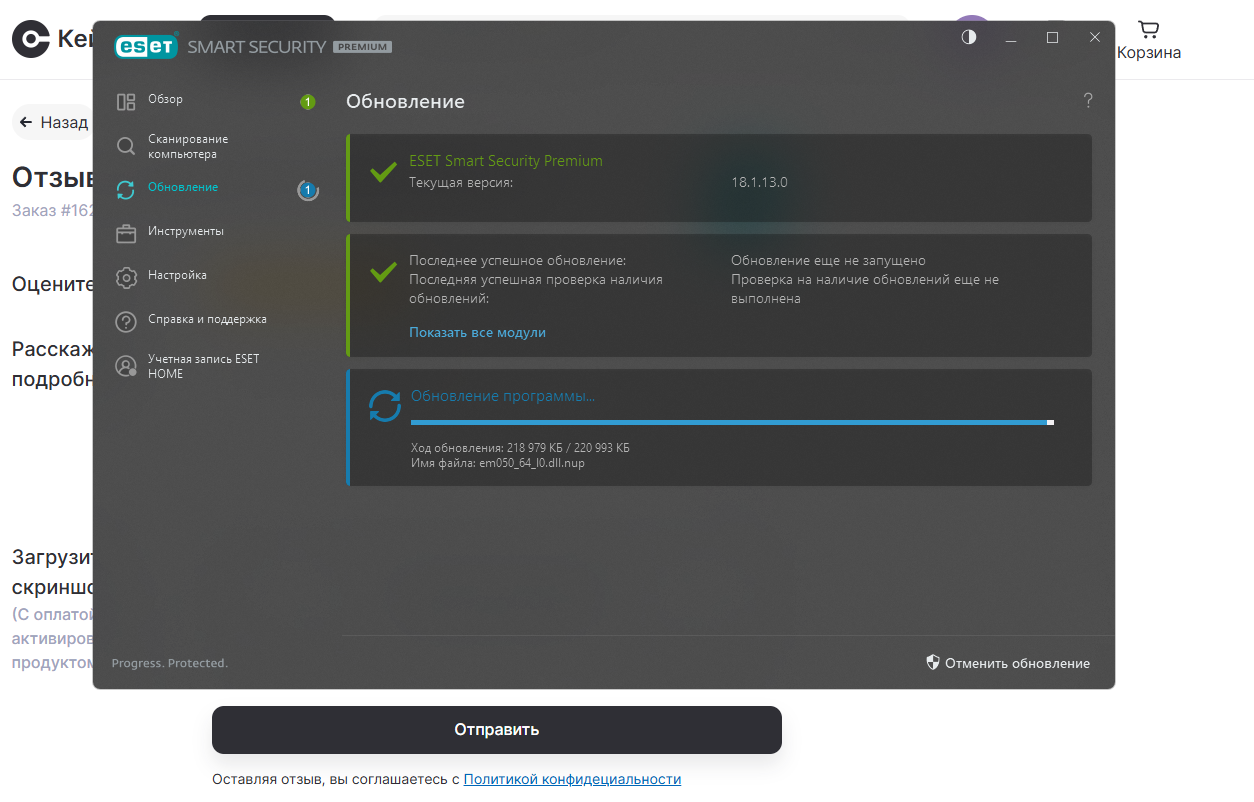The width and height of the screenshot is (1254, 802).
Task: Close the ESET window
Action: (1095, 37)
